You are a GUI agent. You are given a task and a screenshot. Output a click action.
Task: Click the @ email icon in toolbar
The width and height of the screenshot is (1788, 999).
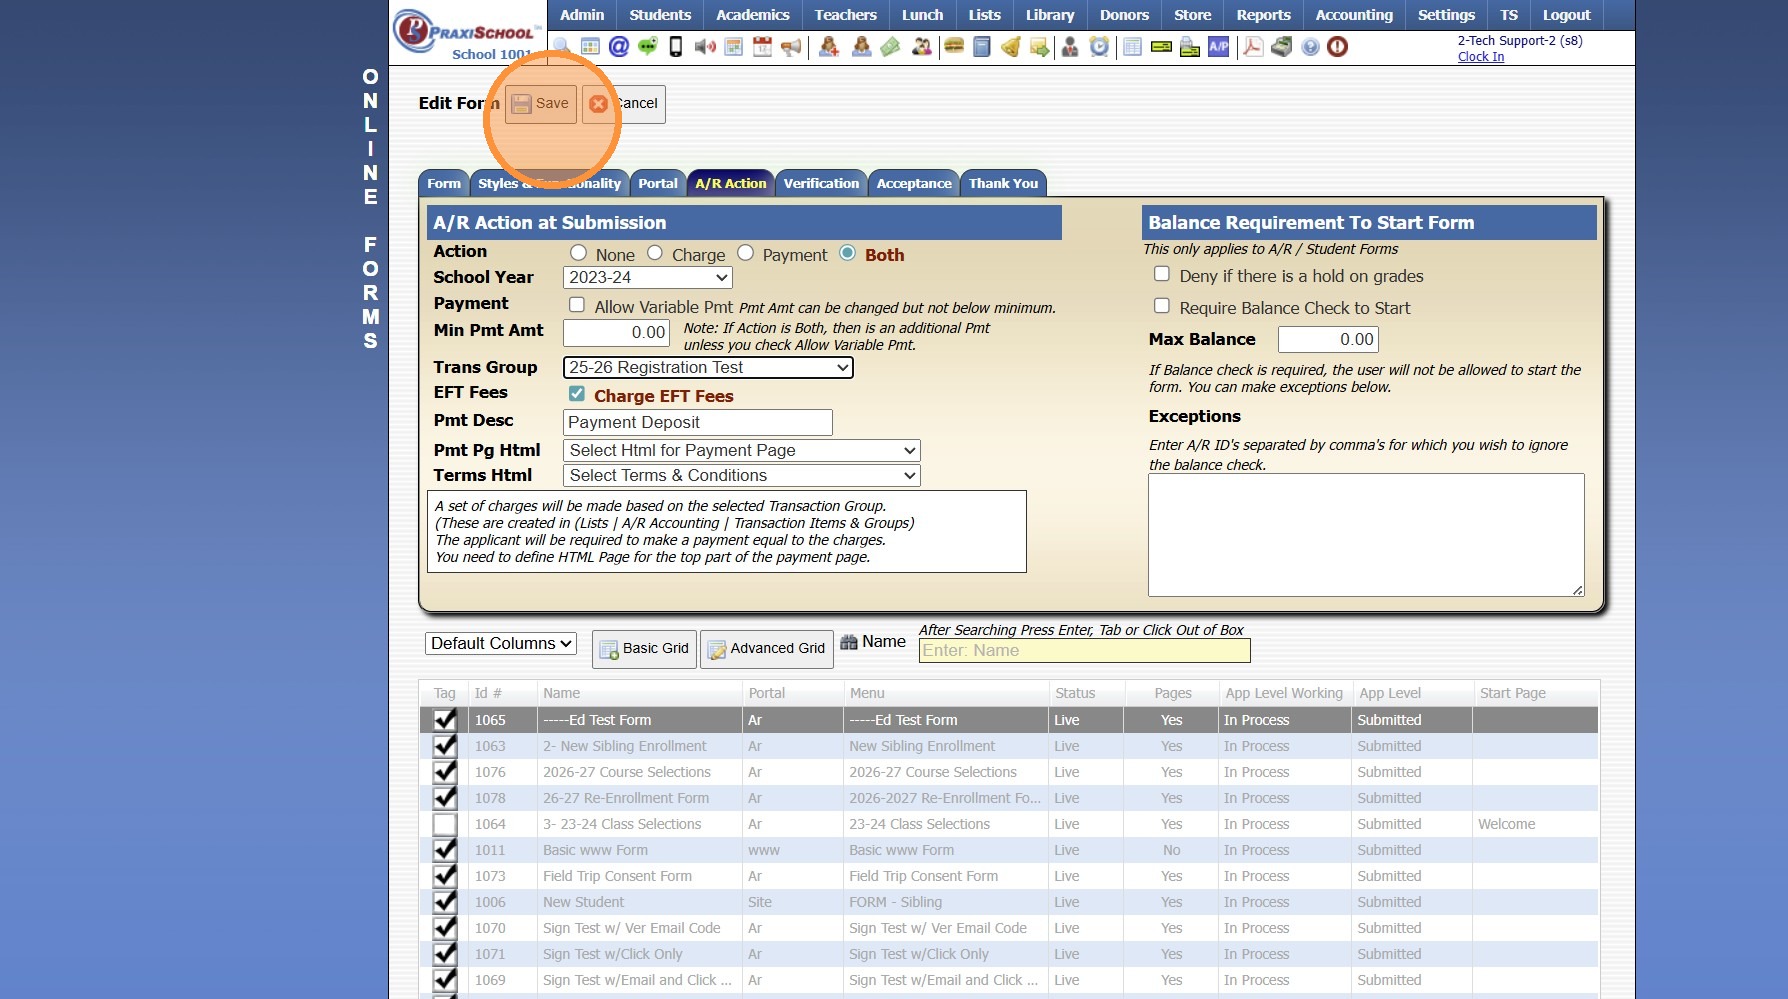coord(619,47)
